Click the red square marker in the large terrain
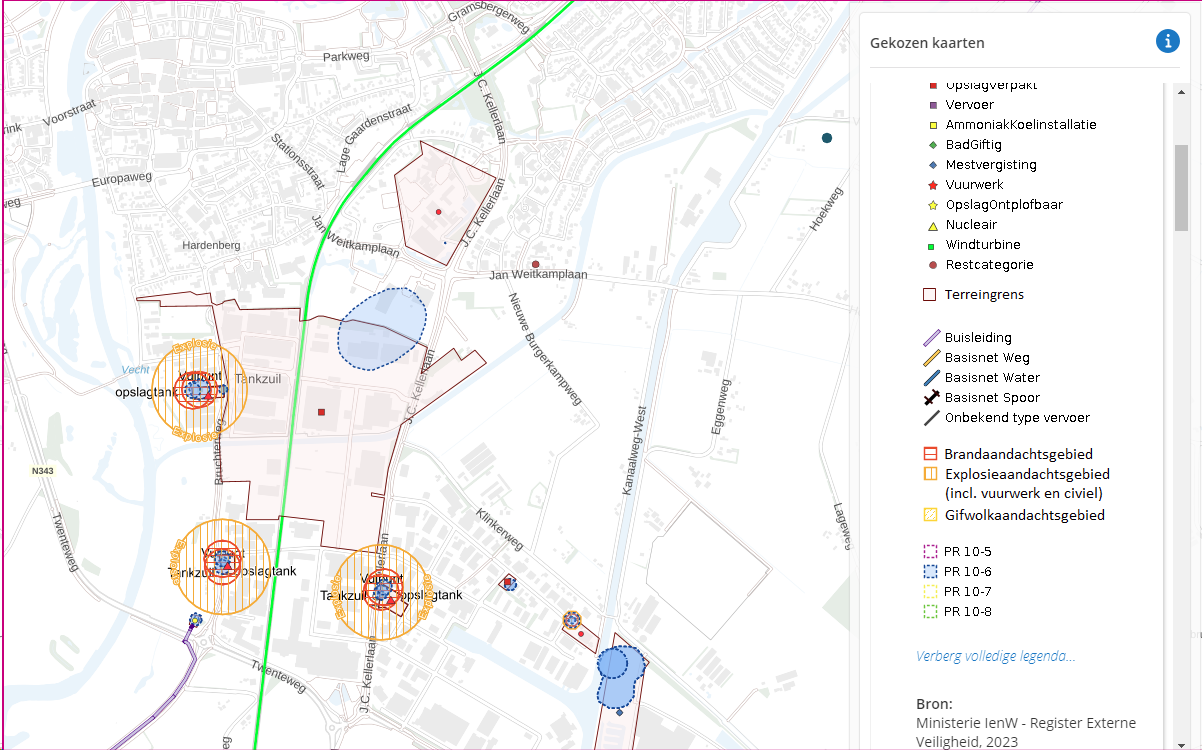Image resolution: width=1202 pixels, height=750 pixels. click(x=321, y=412)
